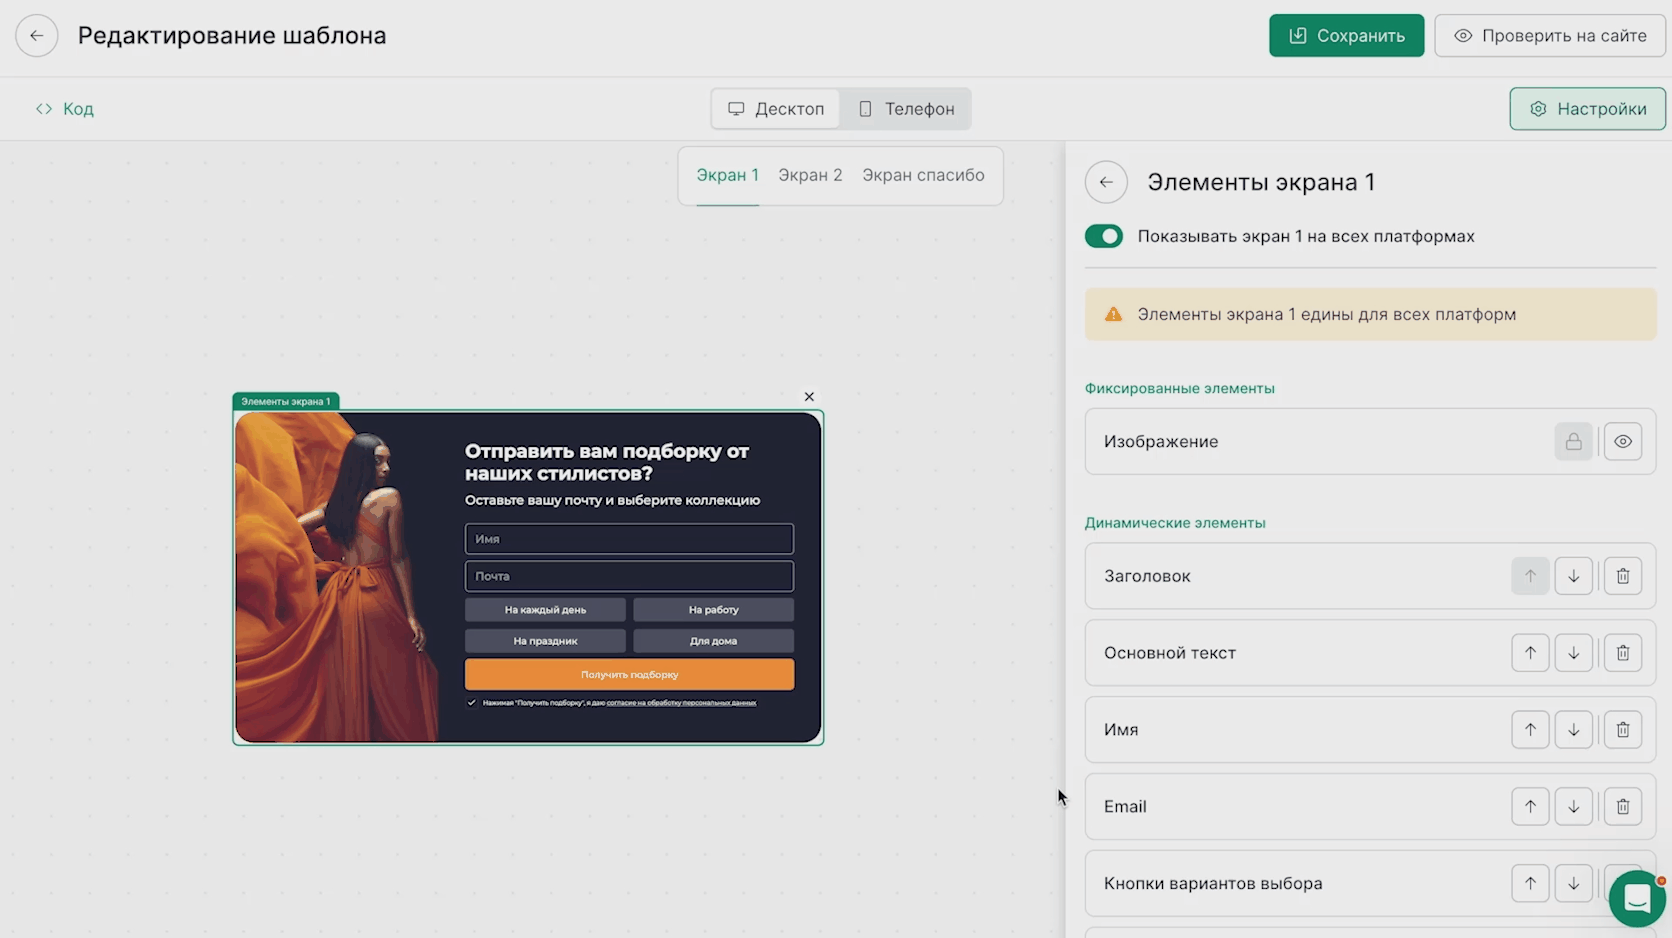Viewport: 1672px width, 938px height.
Task: Click Получить подборку orange button
Action: point(629,675)
